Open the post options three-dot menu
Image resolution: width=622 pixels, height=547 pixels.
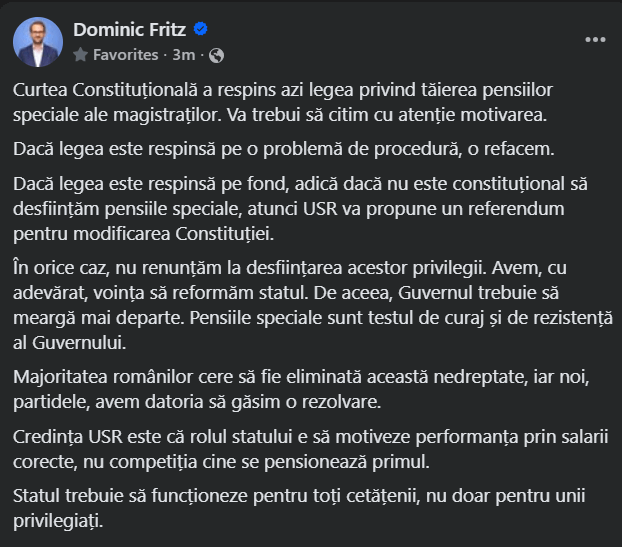point(595,40)
